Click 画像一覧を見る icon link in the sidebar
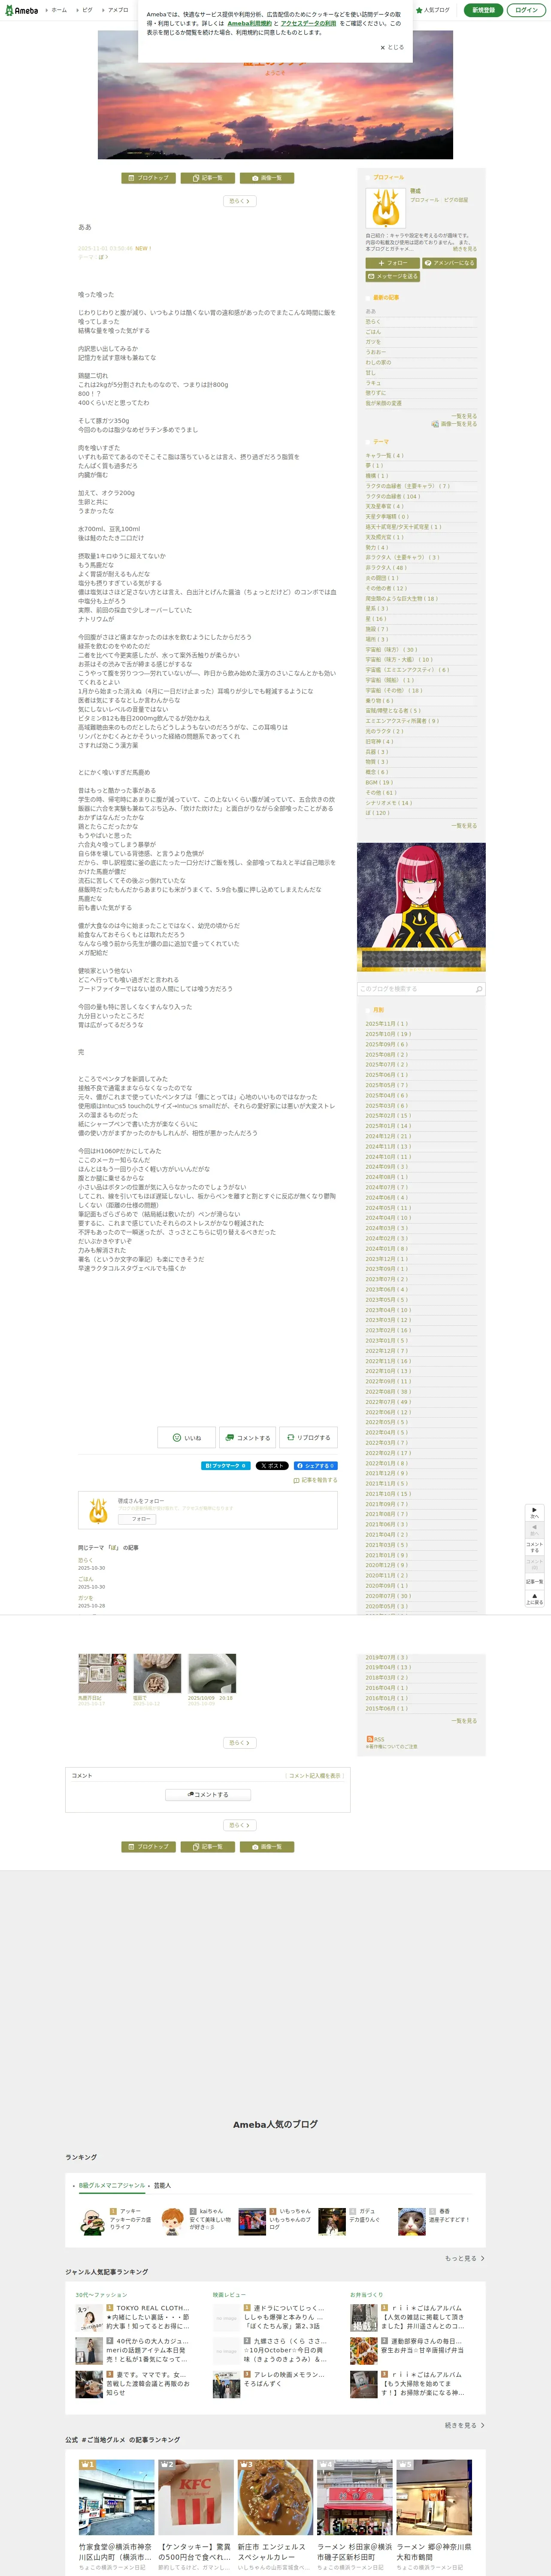551x2576 pixels. (x=453, y=424)
